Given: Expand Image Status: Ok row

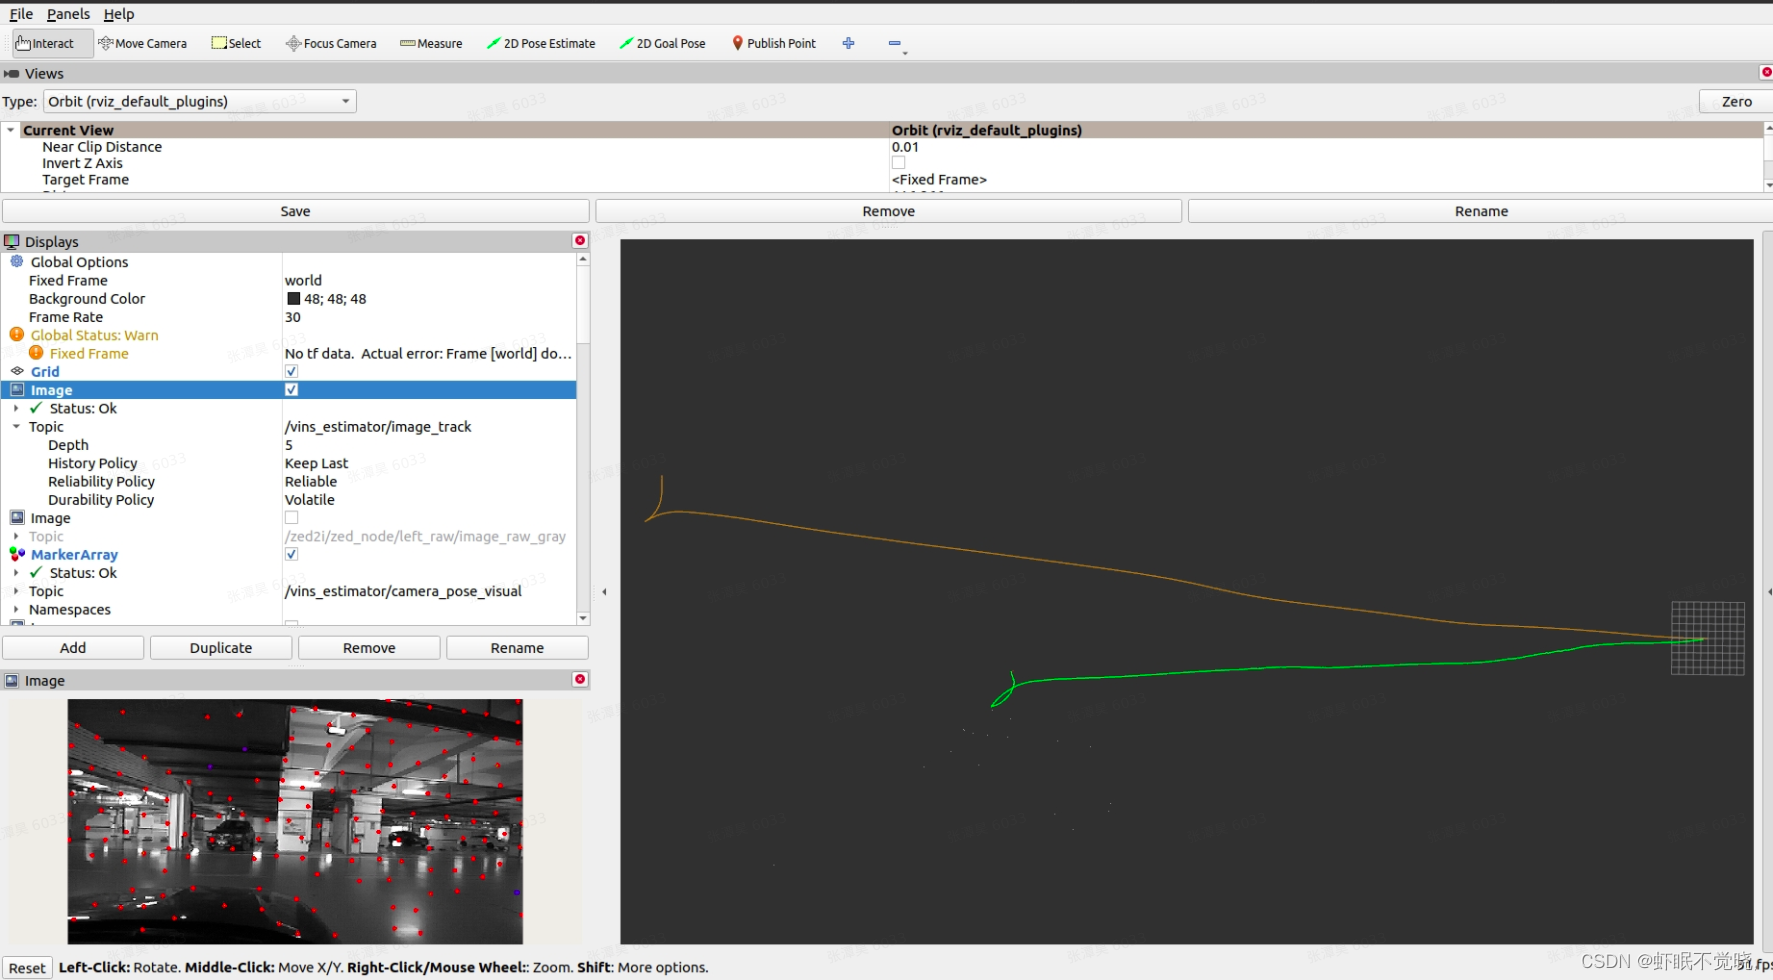Looking at the screenshot, I should [16, 408].
